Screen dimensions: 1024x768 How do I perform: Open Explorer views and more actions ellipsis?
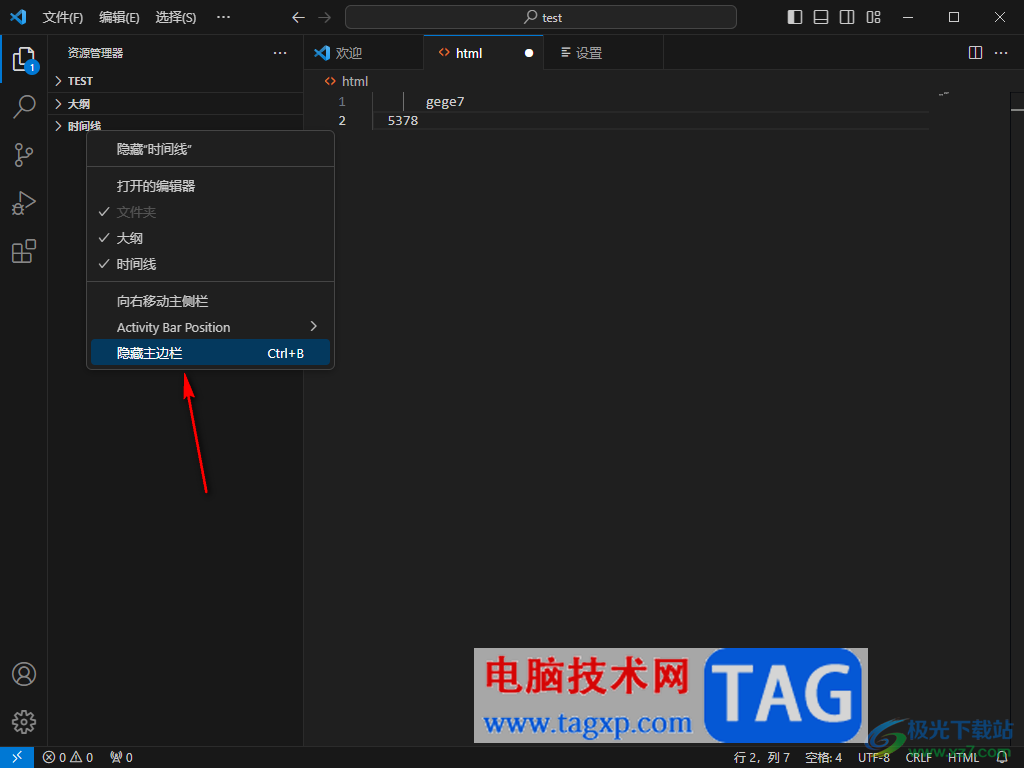click(x=280, y=53)
